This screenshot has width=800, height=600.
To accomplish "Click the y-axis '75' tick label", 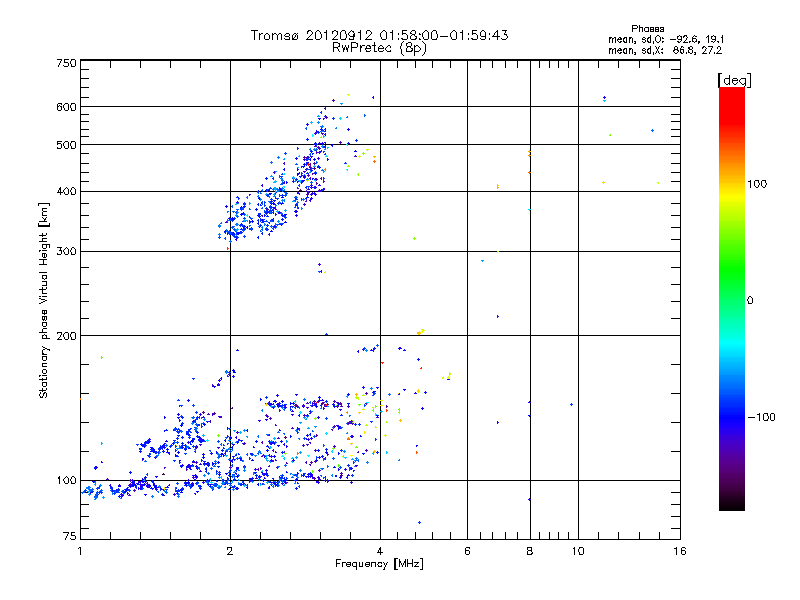I will pos(70,536).
